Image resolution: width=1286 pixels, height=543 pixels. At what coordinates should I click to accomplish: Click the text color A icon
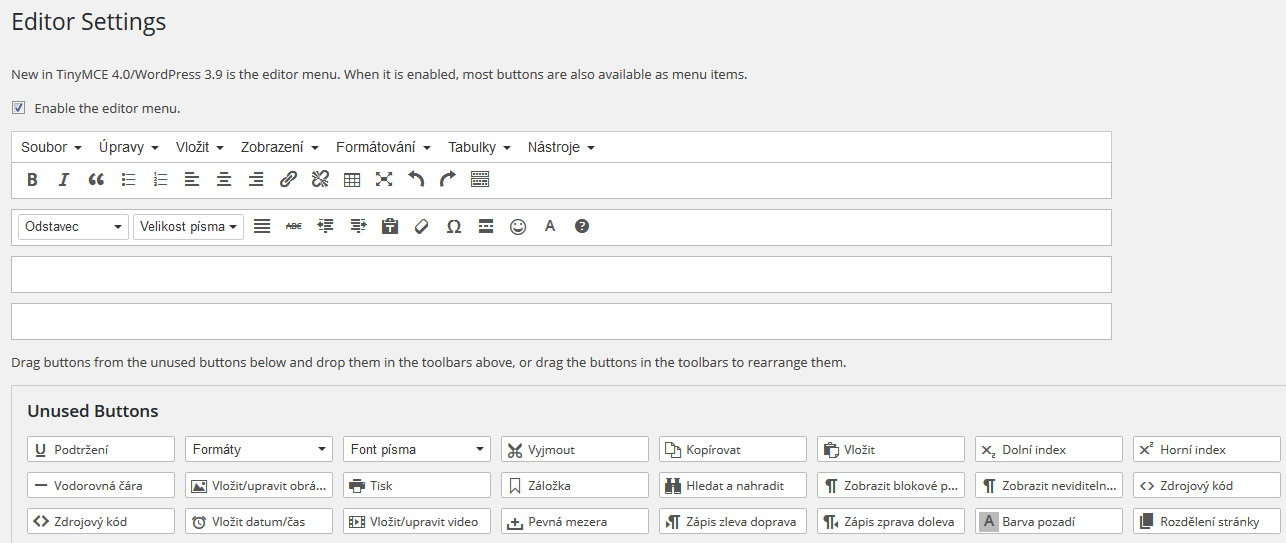coord(550,227)
